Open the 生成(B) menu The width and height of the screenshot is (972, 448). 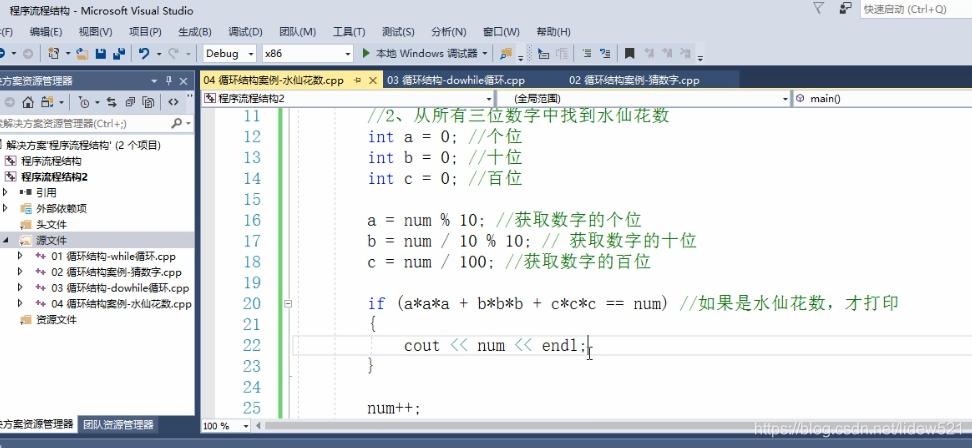[195, 32]
